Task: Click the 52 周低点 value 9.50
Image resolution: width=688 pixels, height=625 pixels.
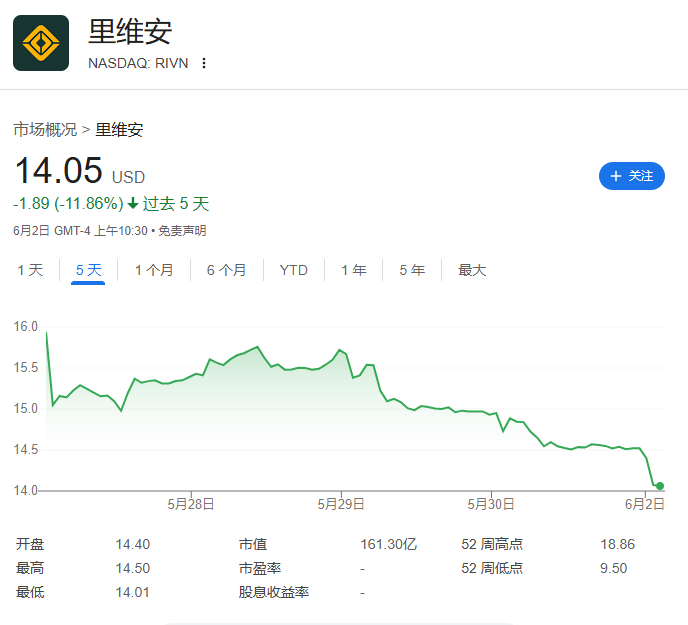Action: 613,568
